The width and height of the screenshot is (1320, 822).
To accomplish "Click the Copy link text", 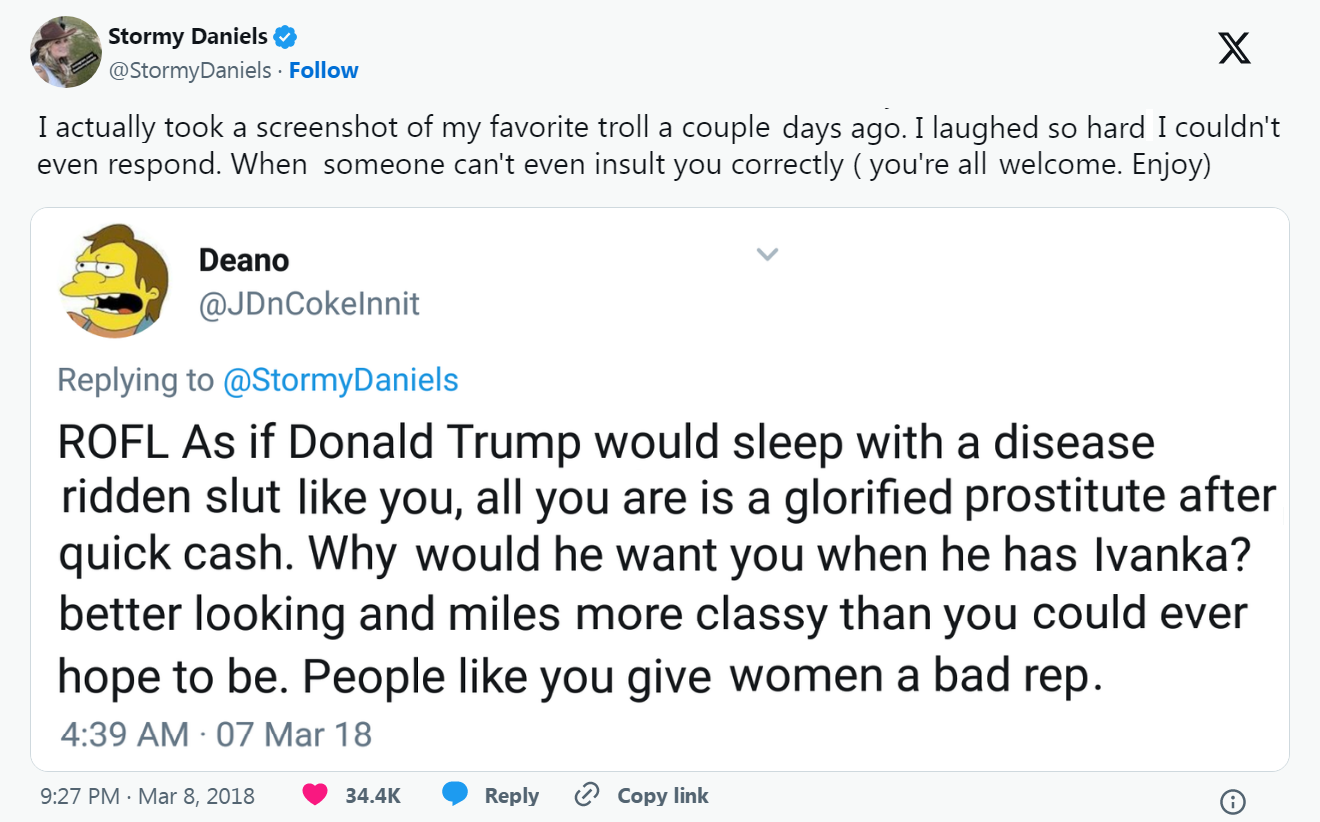I will (662, 796).
